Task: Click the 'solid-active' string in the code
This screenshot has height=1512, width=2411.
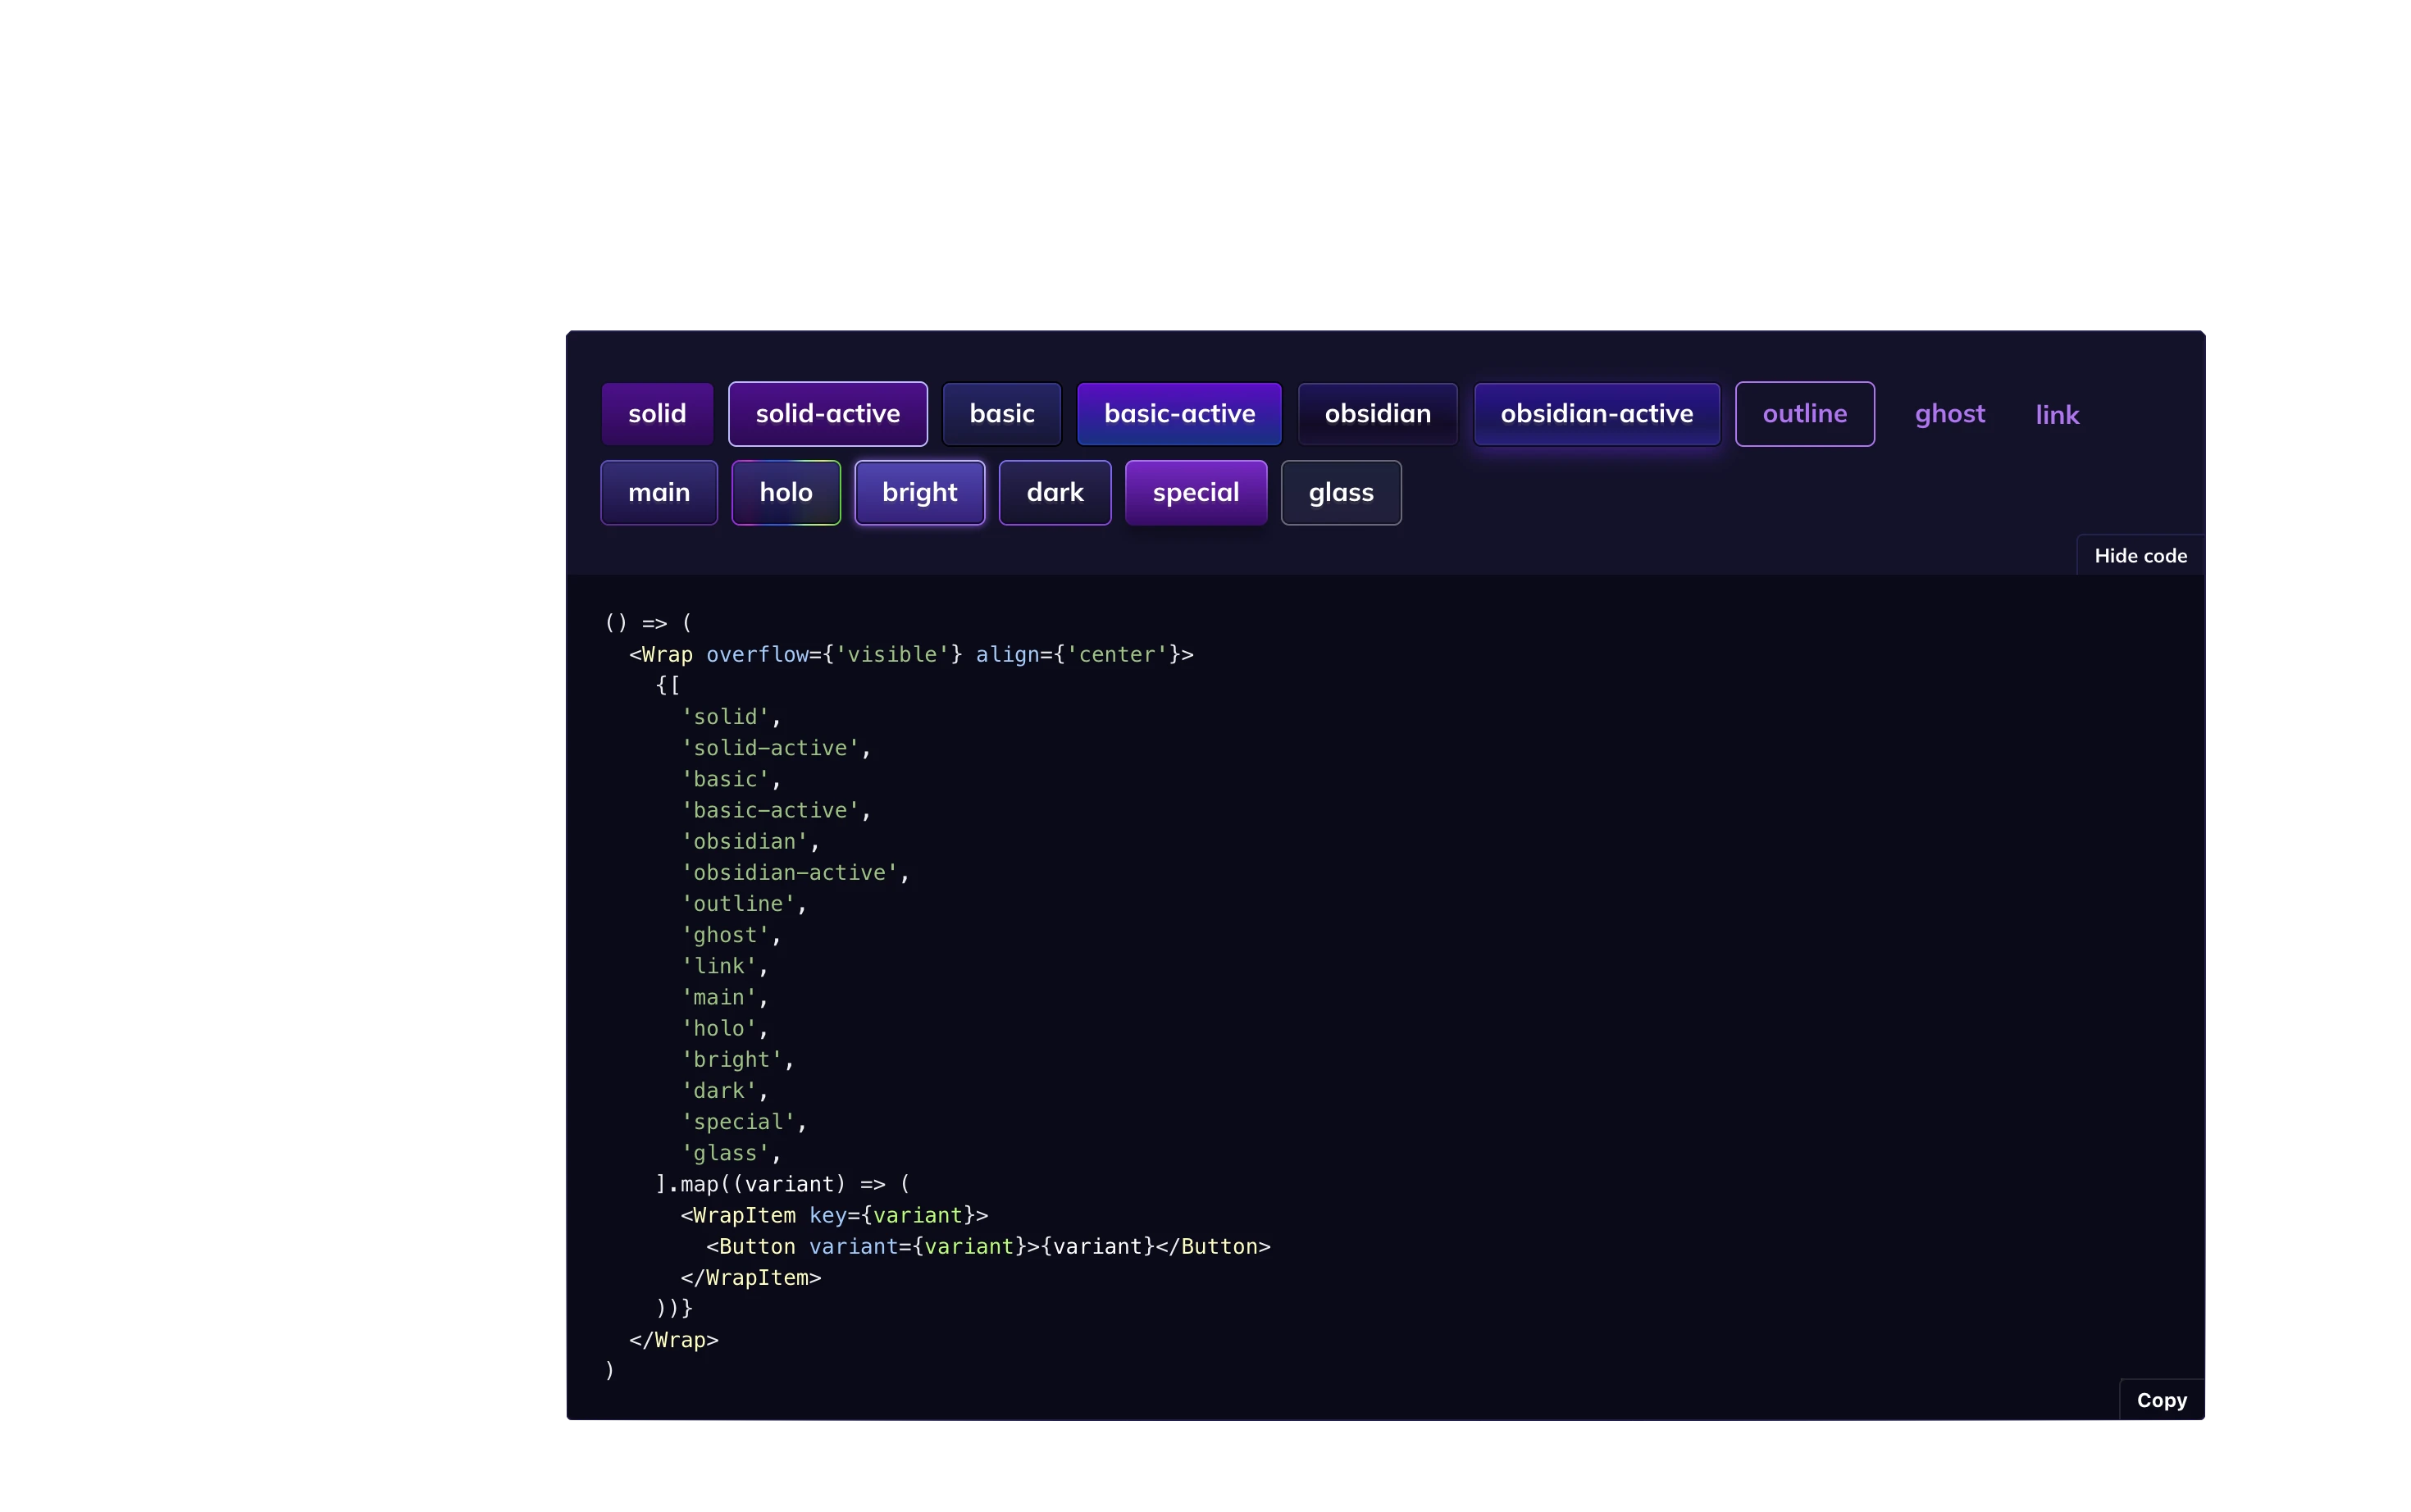Action: (x=770, y=748)
